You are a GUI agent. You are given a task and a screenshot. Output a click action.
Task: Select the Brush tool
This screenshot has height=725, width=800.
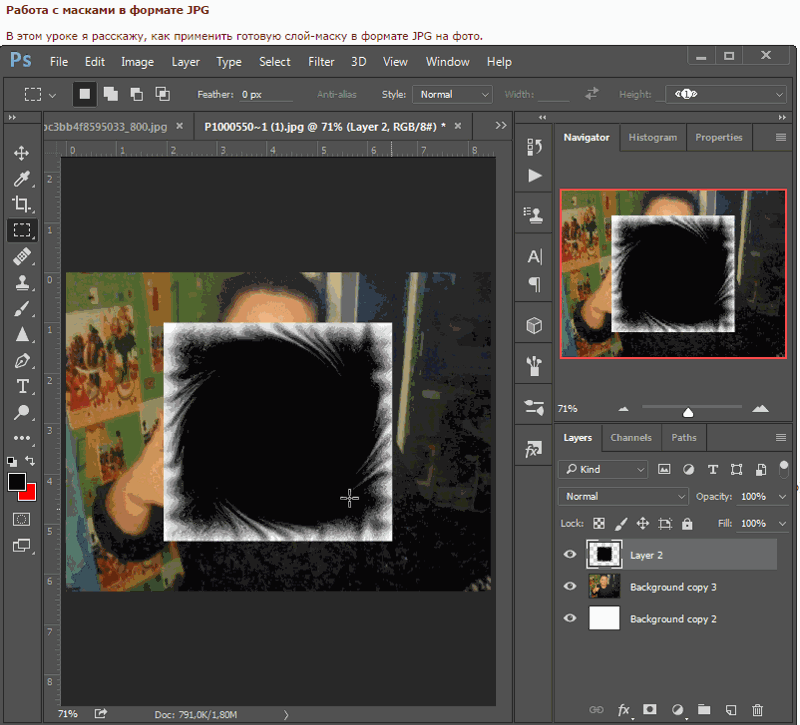[x=21, y=309]
